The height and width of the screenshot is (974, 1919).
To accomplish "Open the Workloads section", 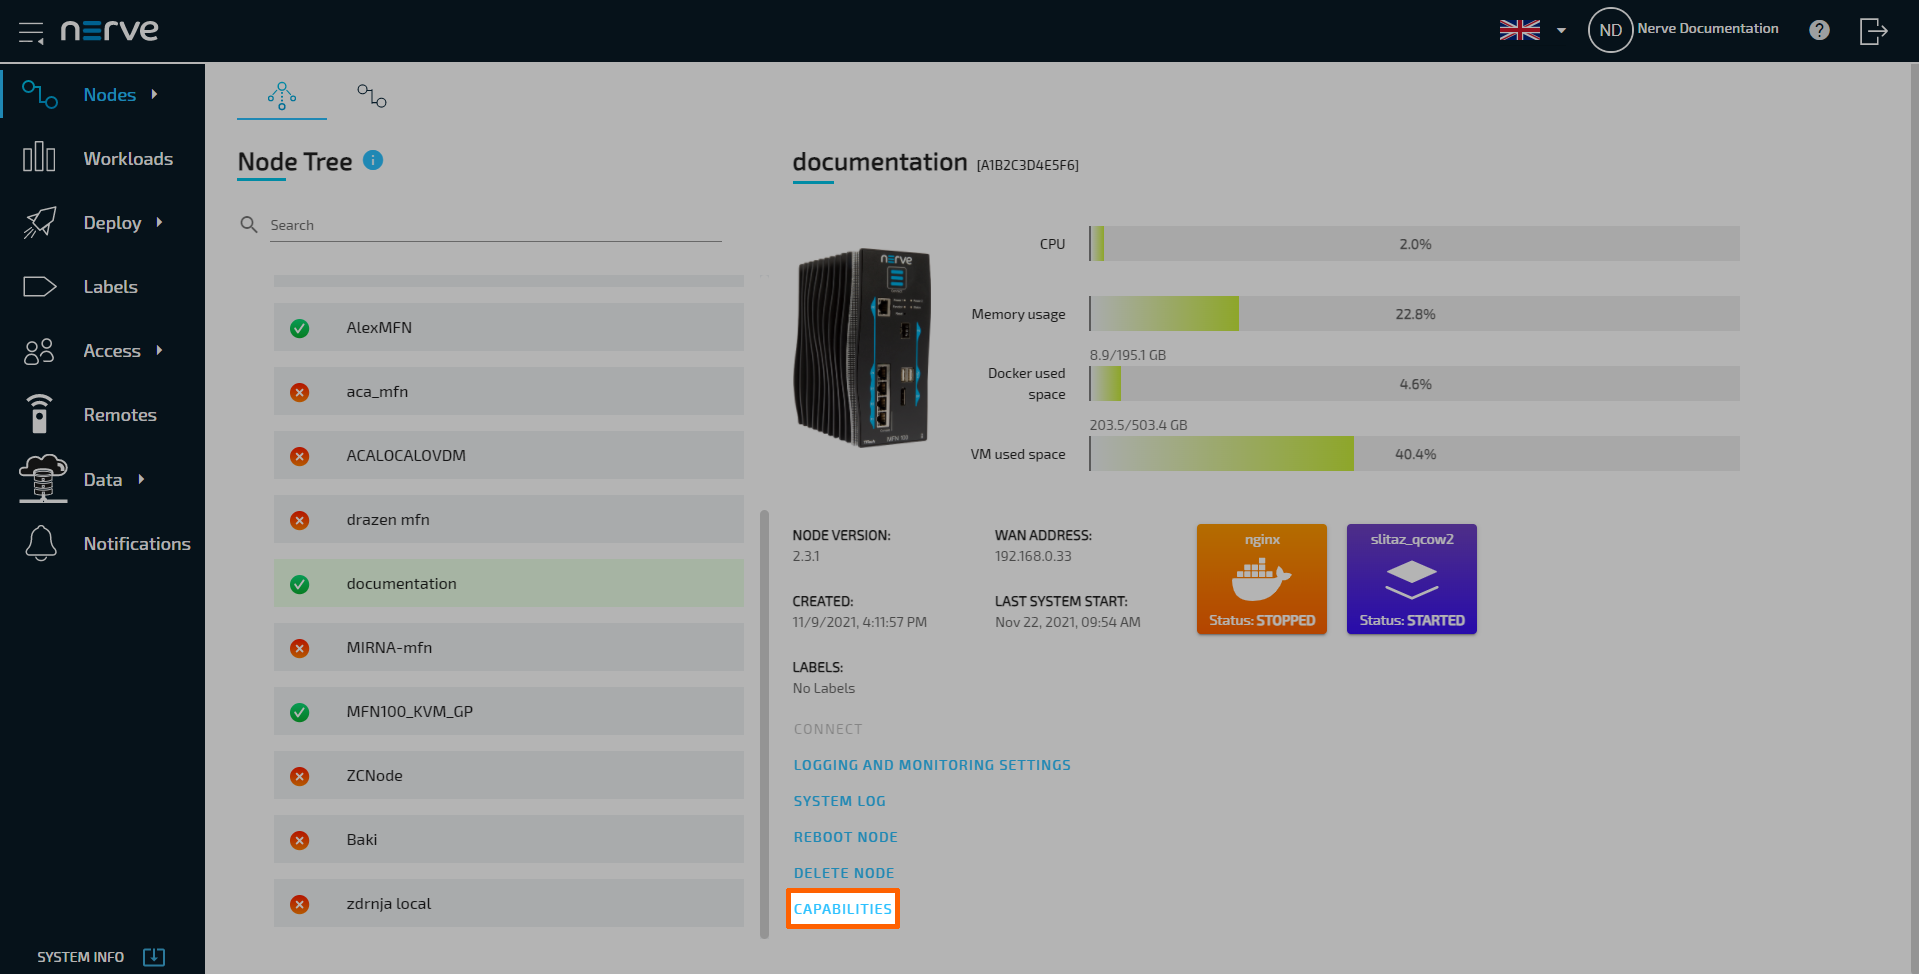I will coord(127,159).
